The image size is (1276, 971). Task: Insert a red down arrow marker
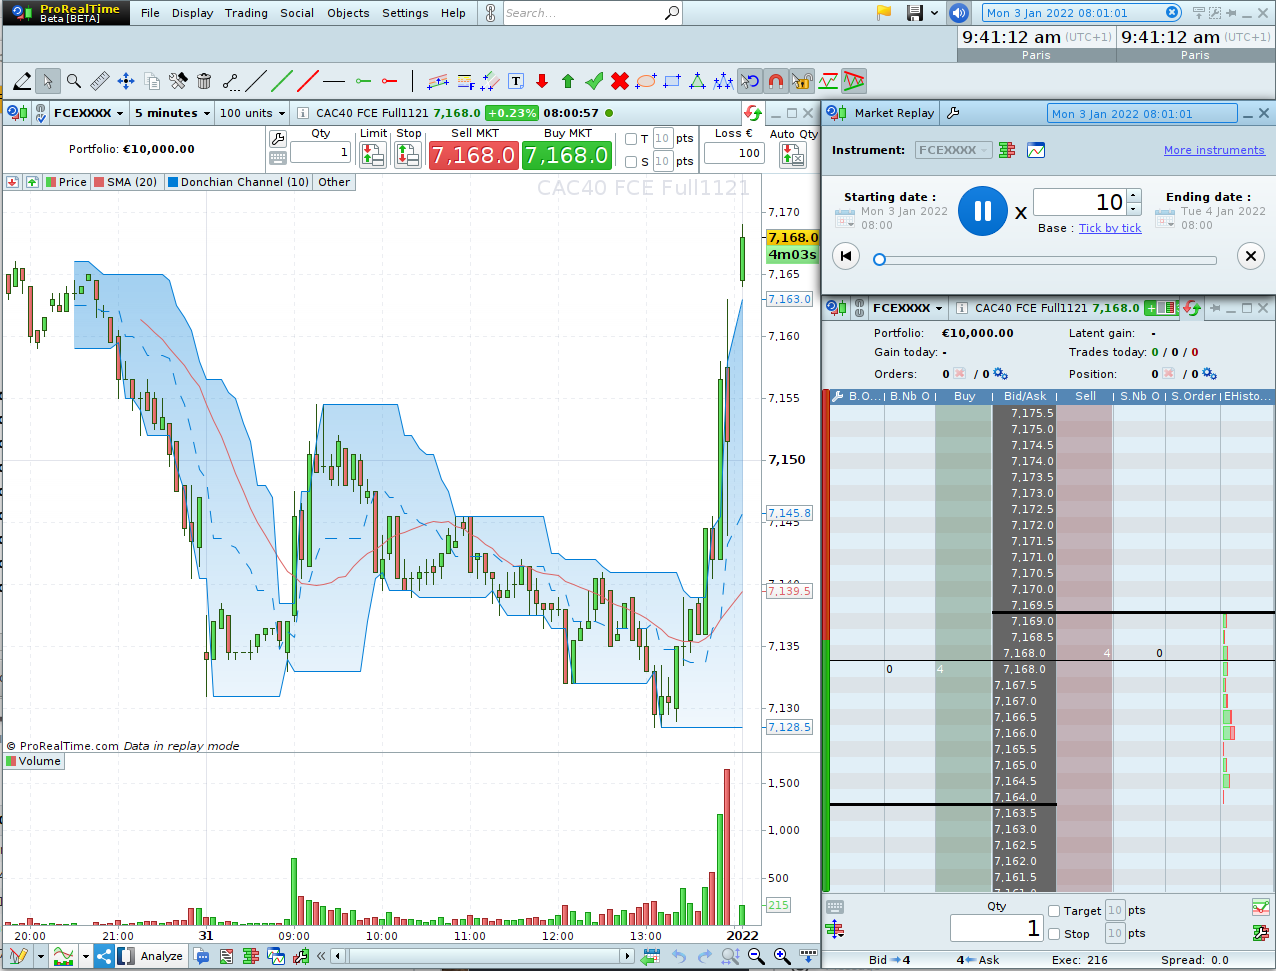(x=542, y=81)
